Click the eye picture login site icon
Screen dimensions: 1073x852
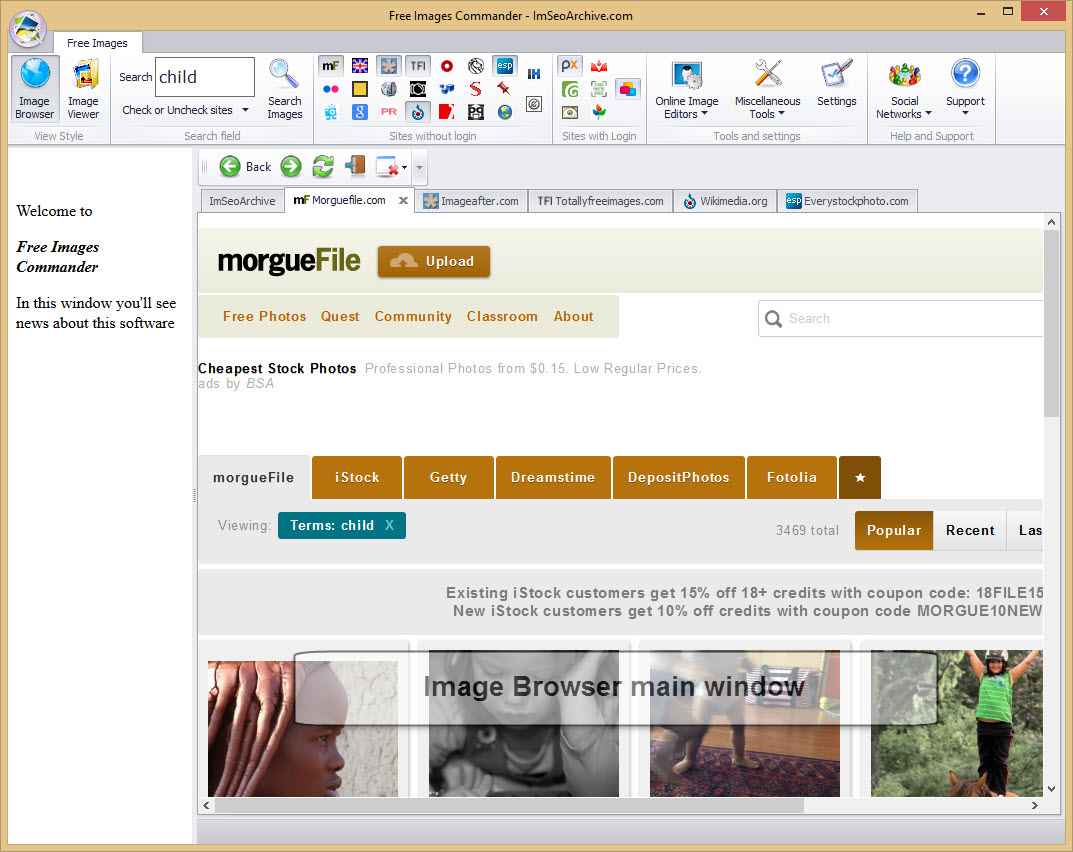569,112
